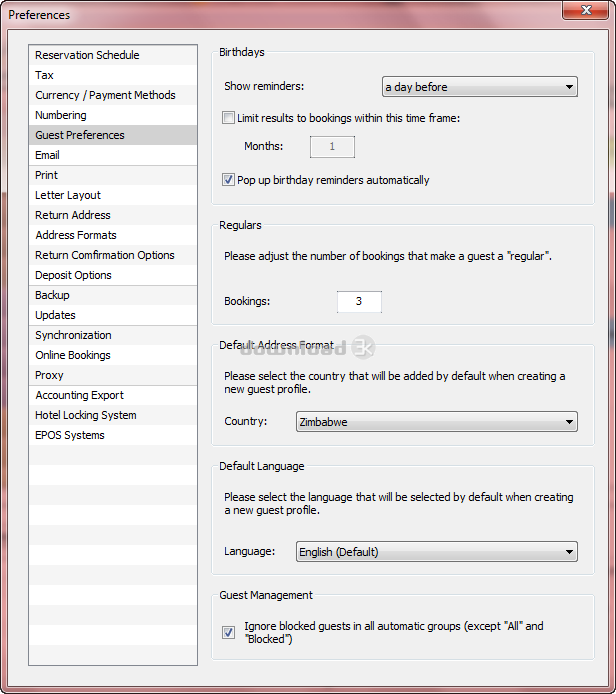The height and width of the screenshot is (694, 616).
Task: Open Hotel Locking System preferences
Action: [86, 415]
